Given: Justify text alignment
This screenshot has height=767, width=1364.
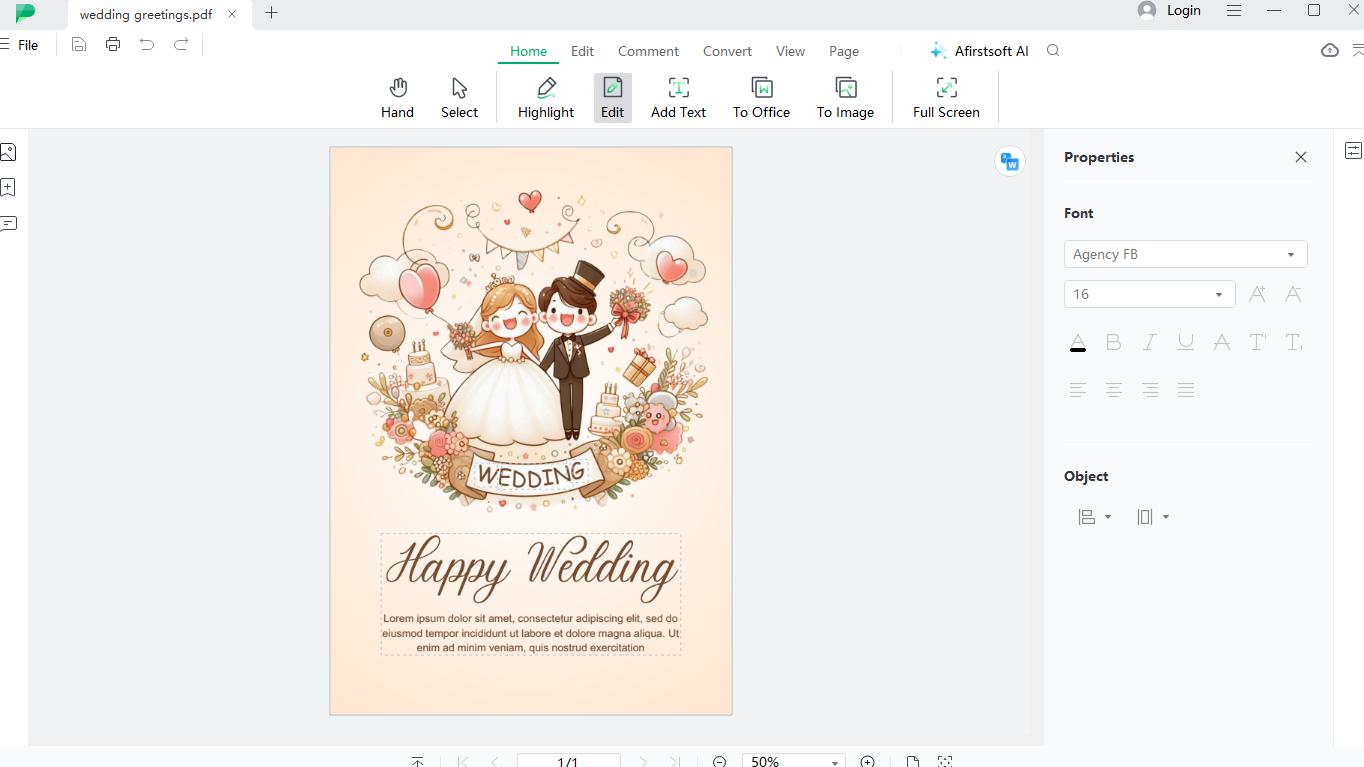Looking at the screenshot, I should pos(1186,390).
